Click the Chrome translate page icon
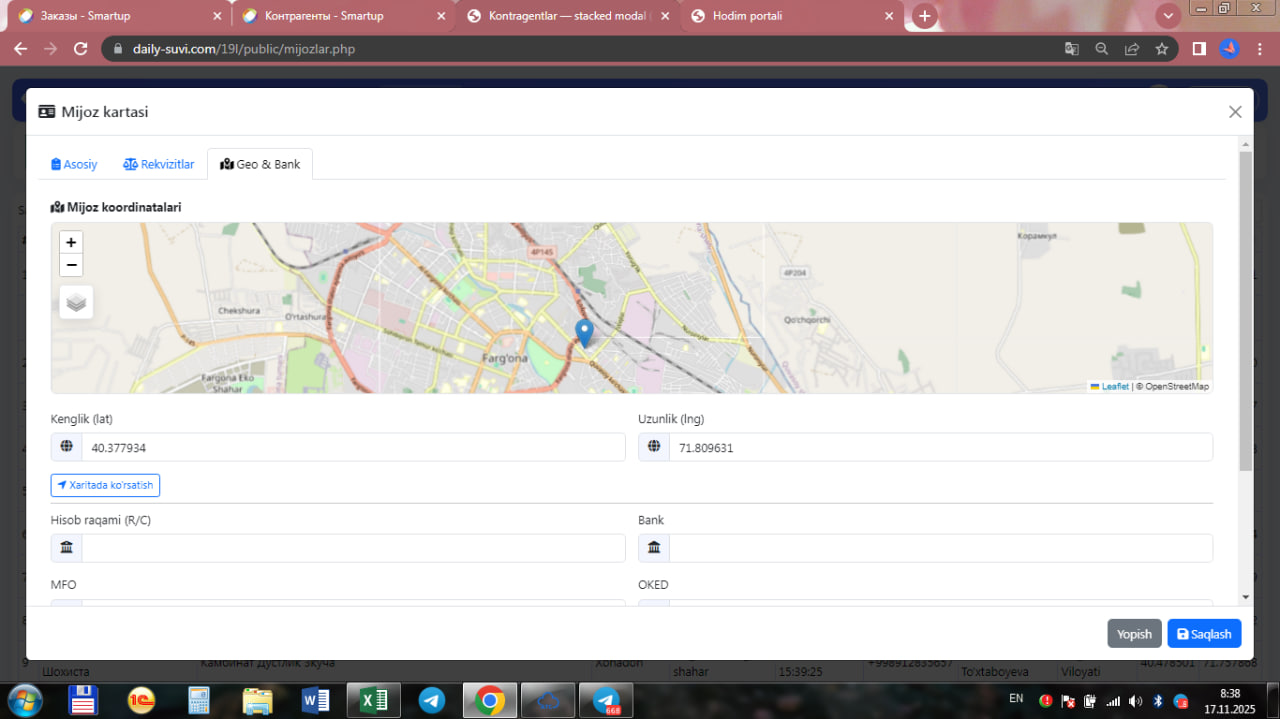Screen dimensions: 1280x719 point(1071,49)
